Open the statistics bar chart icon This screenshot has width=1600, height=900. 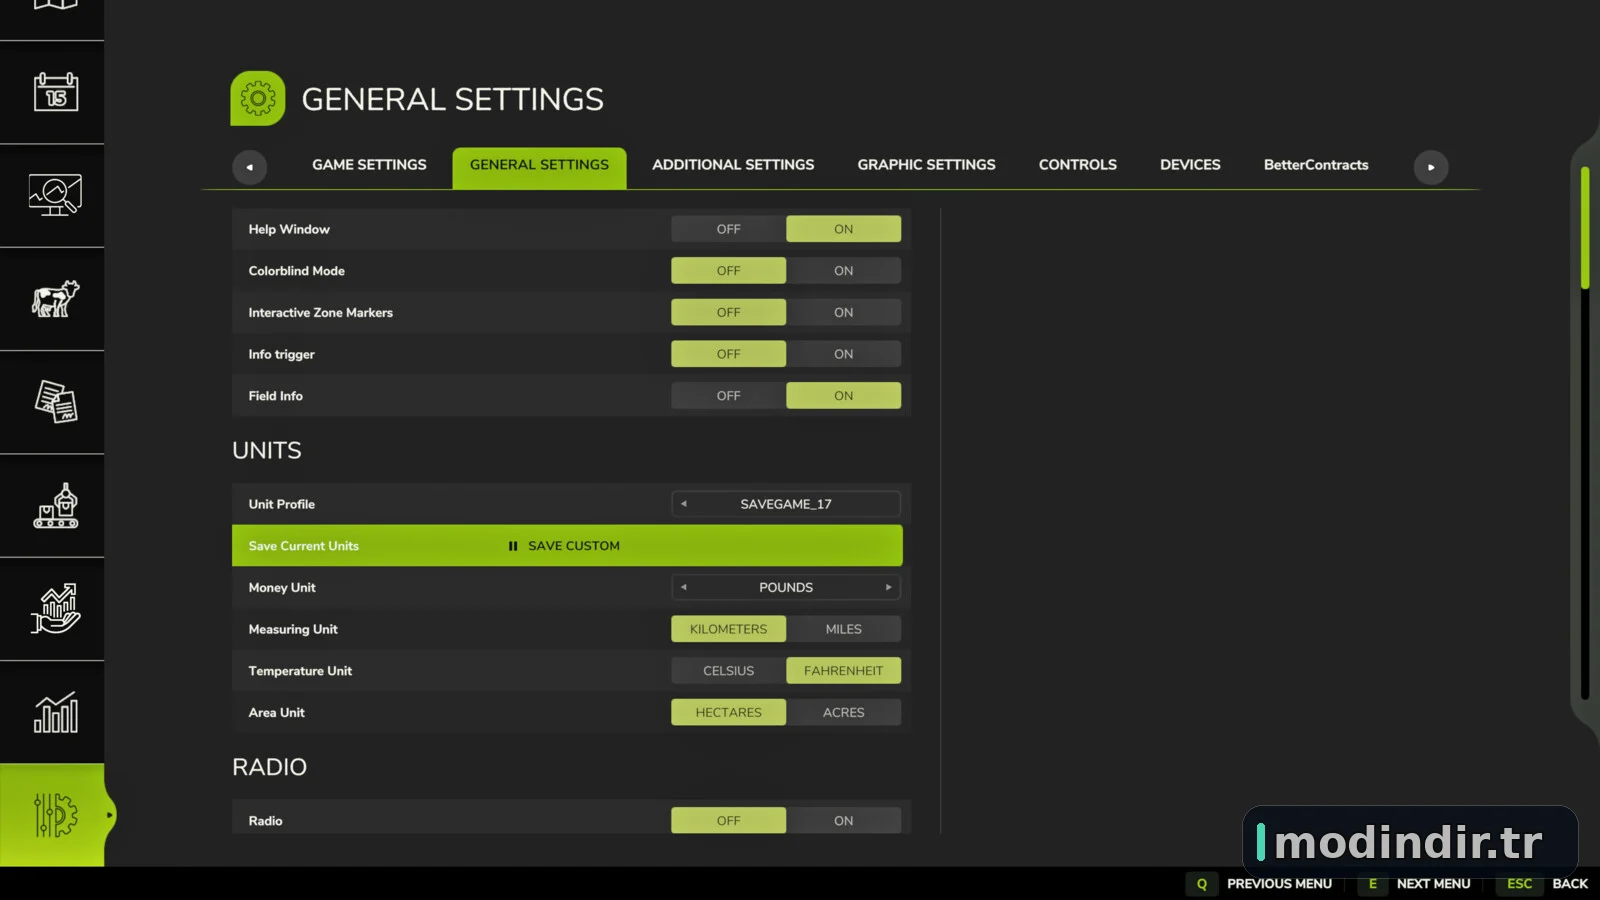click(x=56, y=712)
